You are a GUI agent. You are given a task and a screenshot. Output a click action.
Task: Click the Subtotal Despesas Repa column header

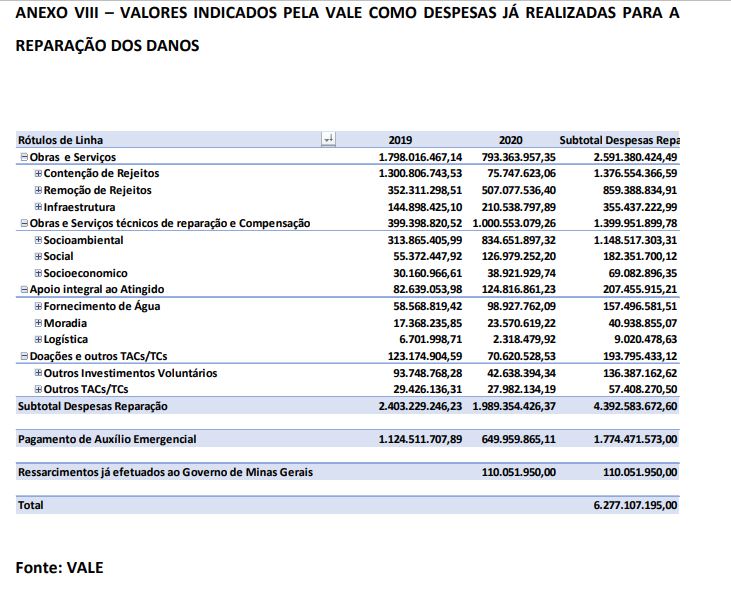[619, 140]
